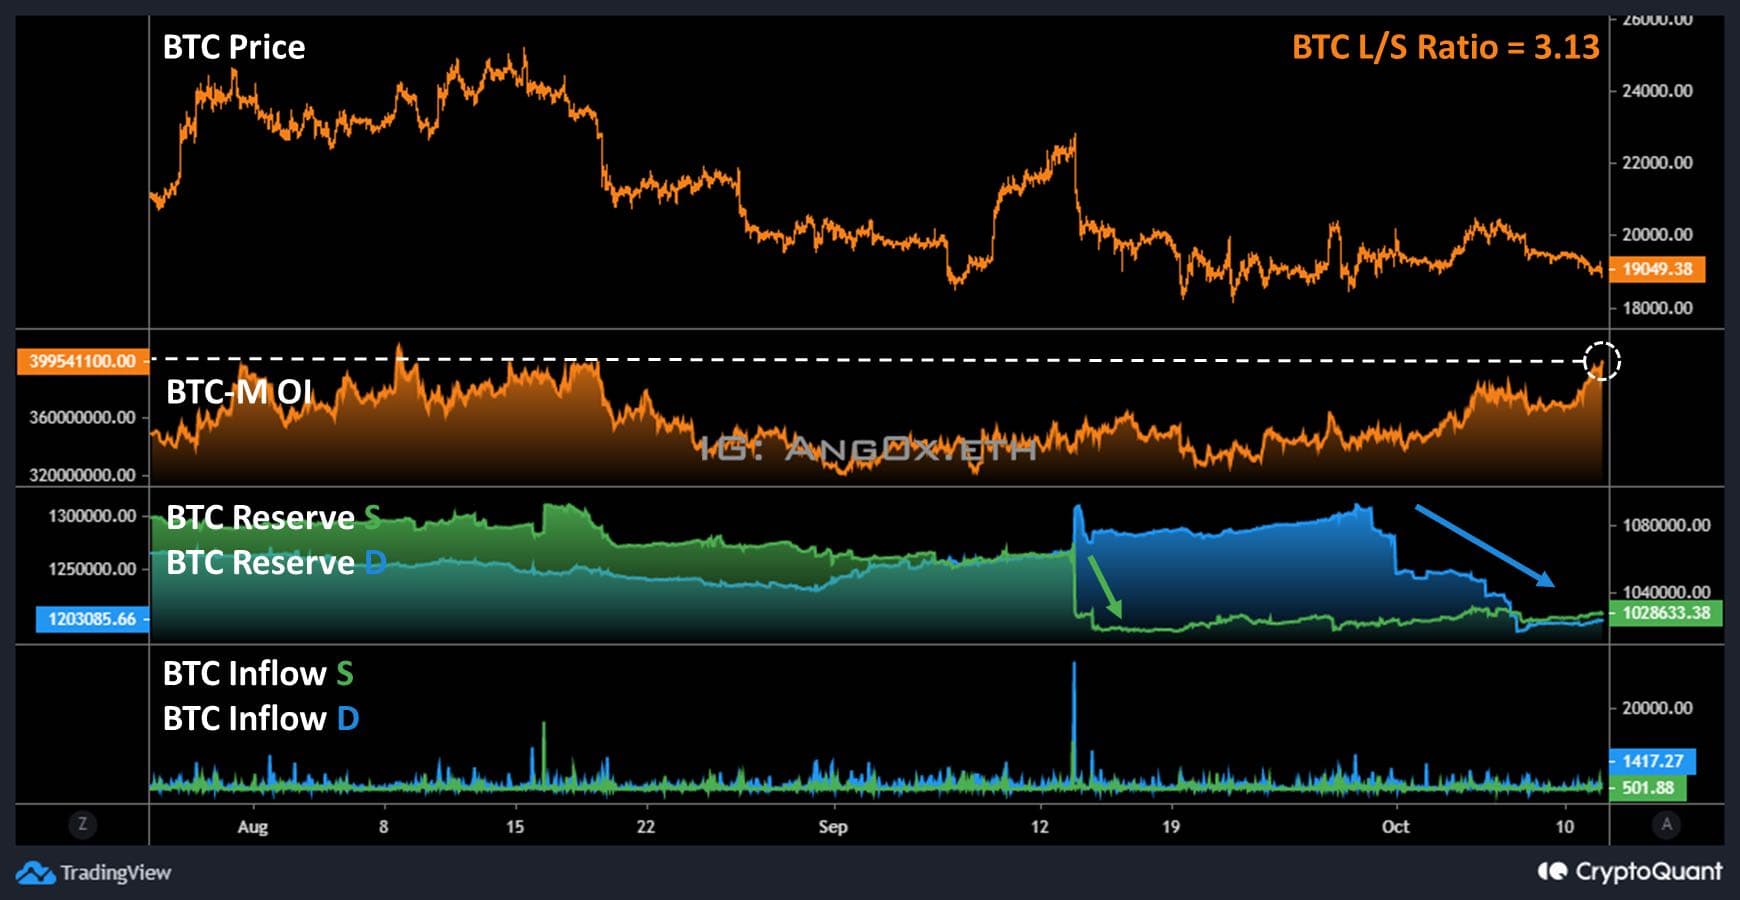Click the blue 1203085.66 reserve value tag
The height and width of the screenshot is (900, 1740).
click(x=92, y=620)
